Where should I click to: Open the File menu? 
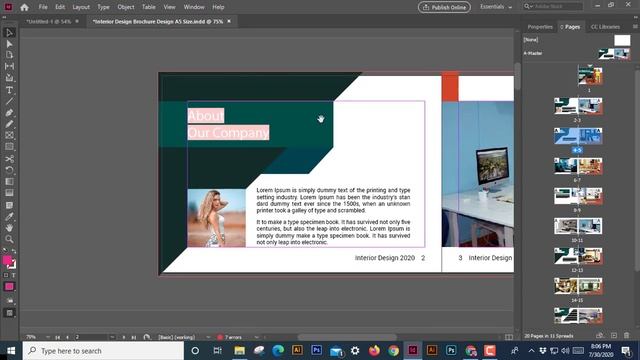pyautogui.click(x=43, y=7)
